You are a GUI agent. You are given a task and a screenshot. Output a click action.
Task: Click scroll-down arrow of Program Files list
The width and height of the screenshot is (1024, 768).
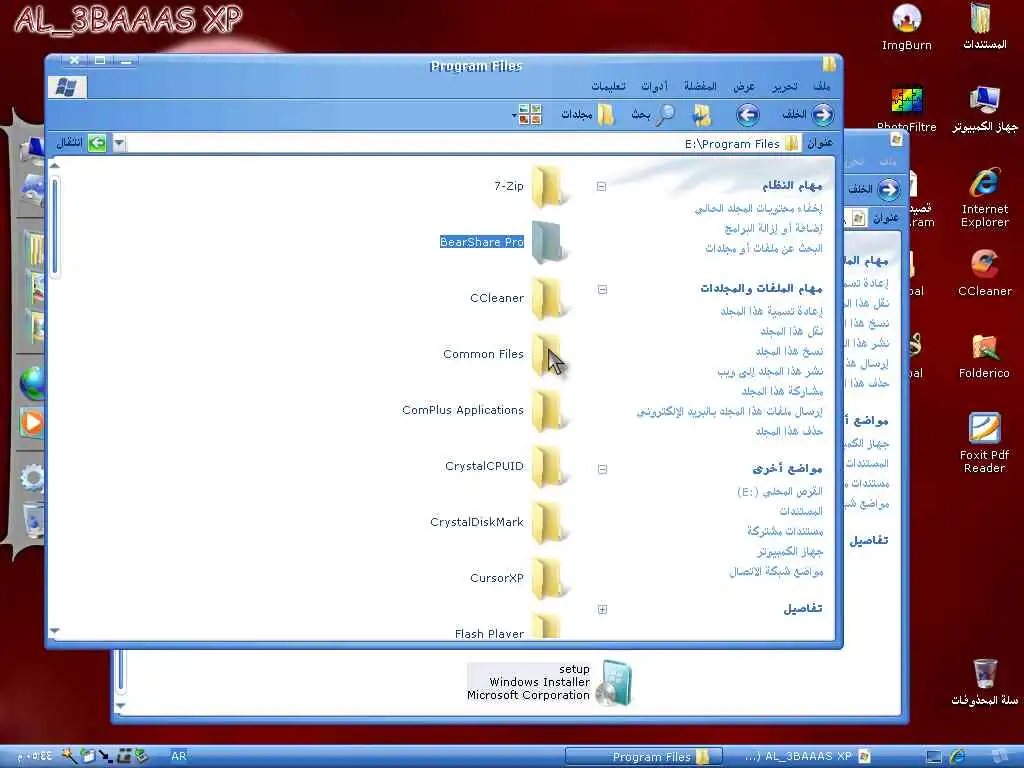(x=55, y=631)
